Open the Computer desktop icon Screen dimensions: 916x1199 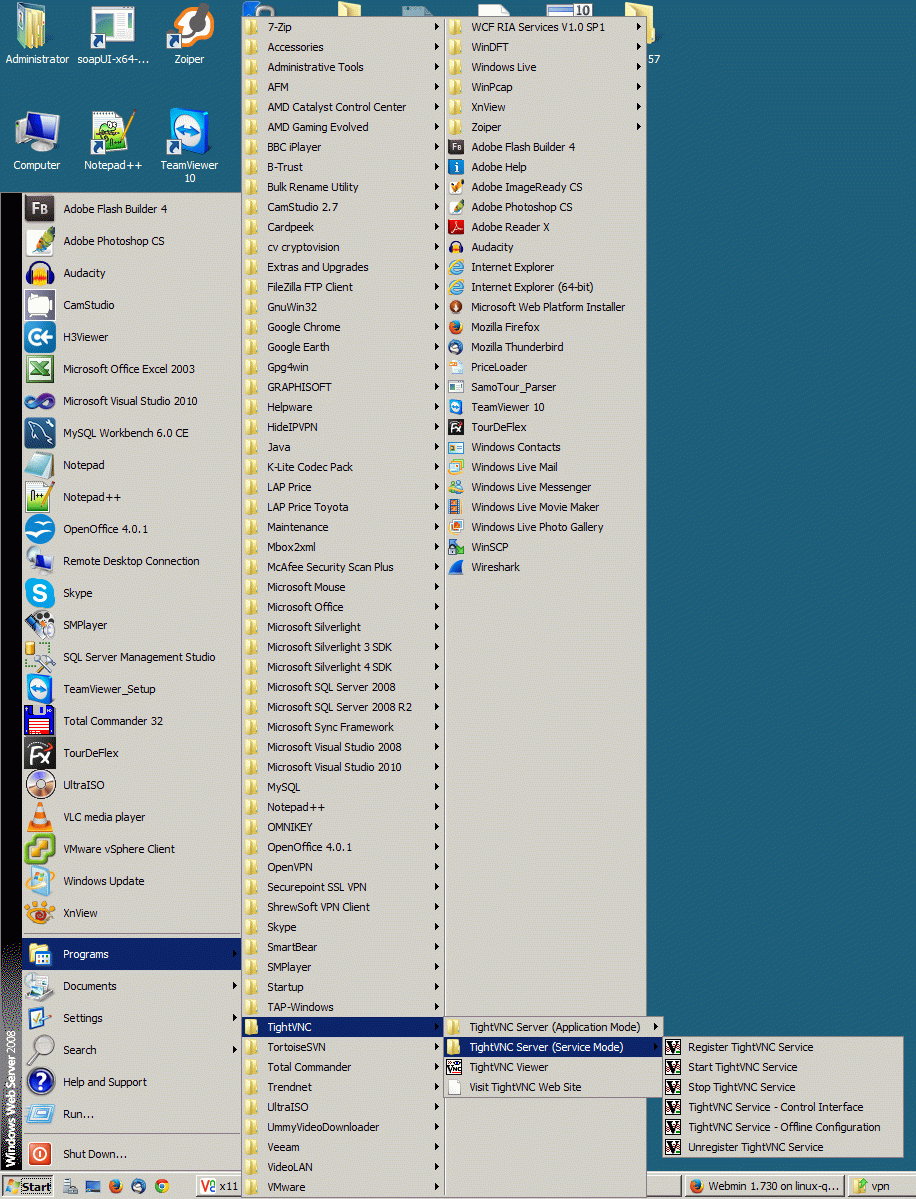point(37,141)
